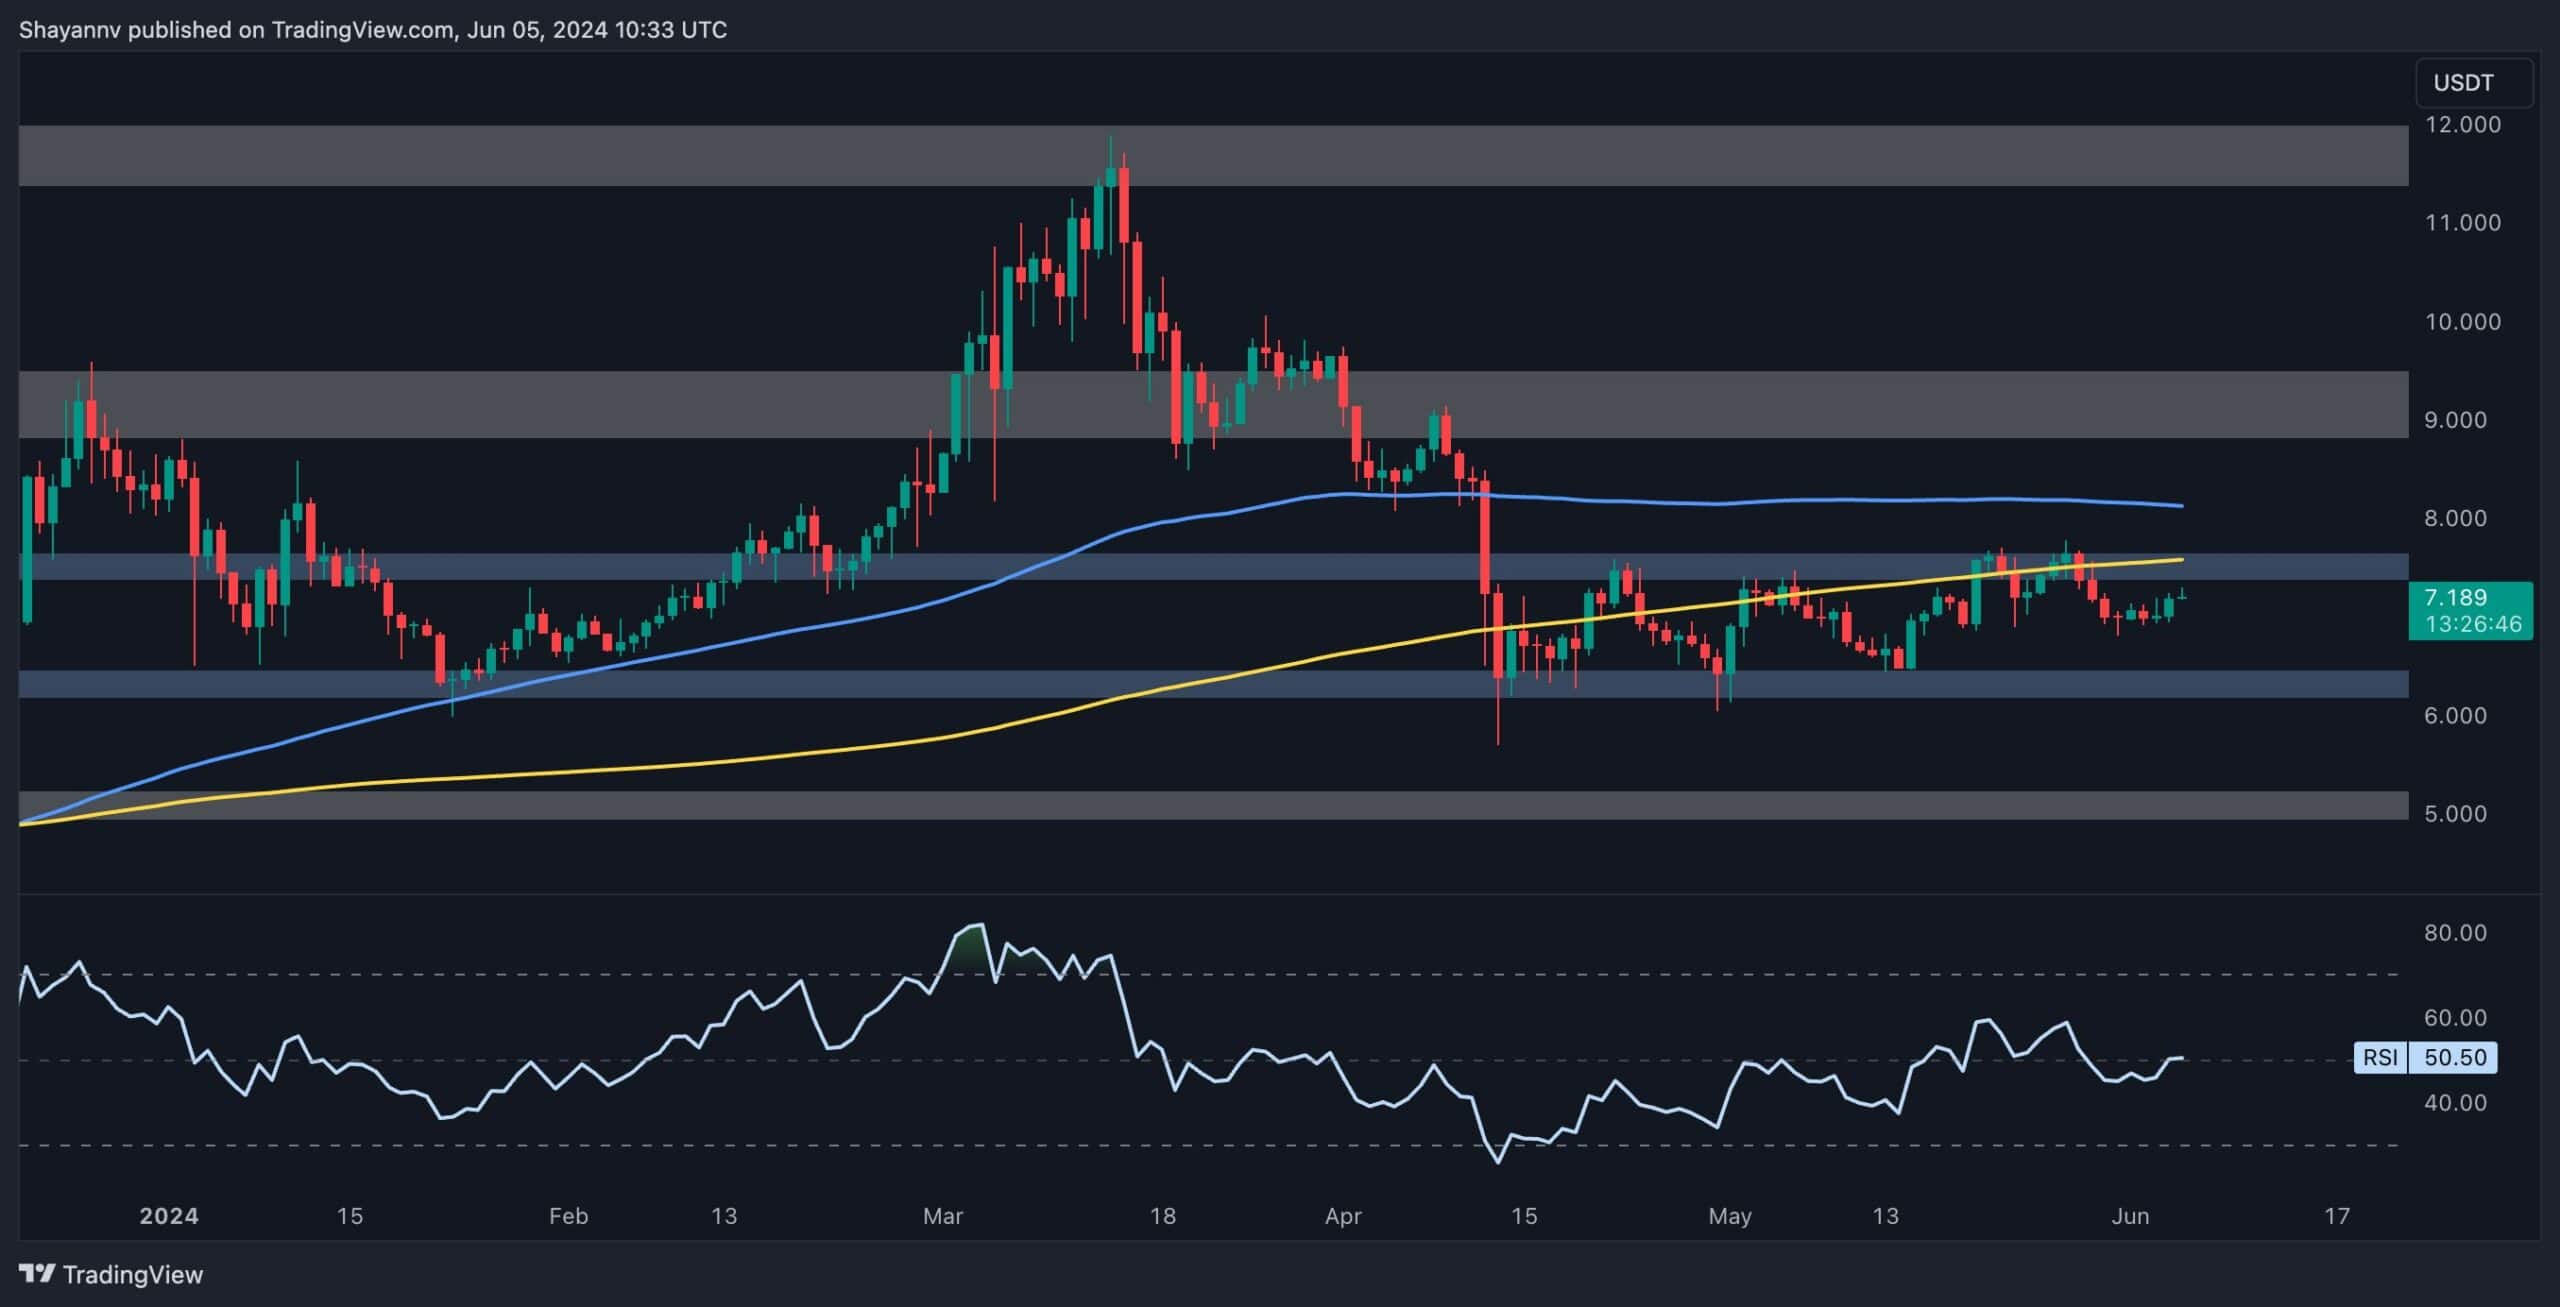Screen dimensions: 2560x1307
Task: Click the RSI indicator tag
Action: click(2380, 1057)
